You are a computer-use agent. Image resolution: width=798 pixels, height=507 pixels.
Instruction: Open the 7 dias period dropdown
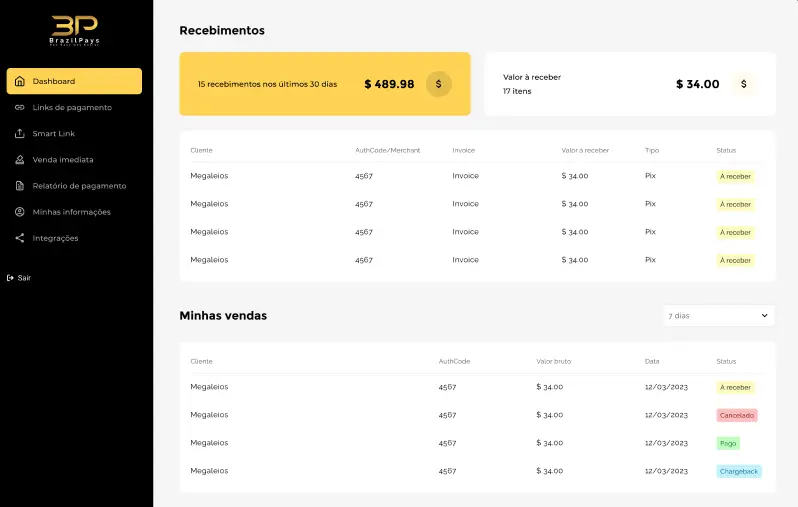click(x=719, y=316)
